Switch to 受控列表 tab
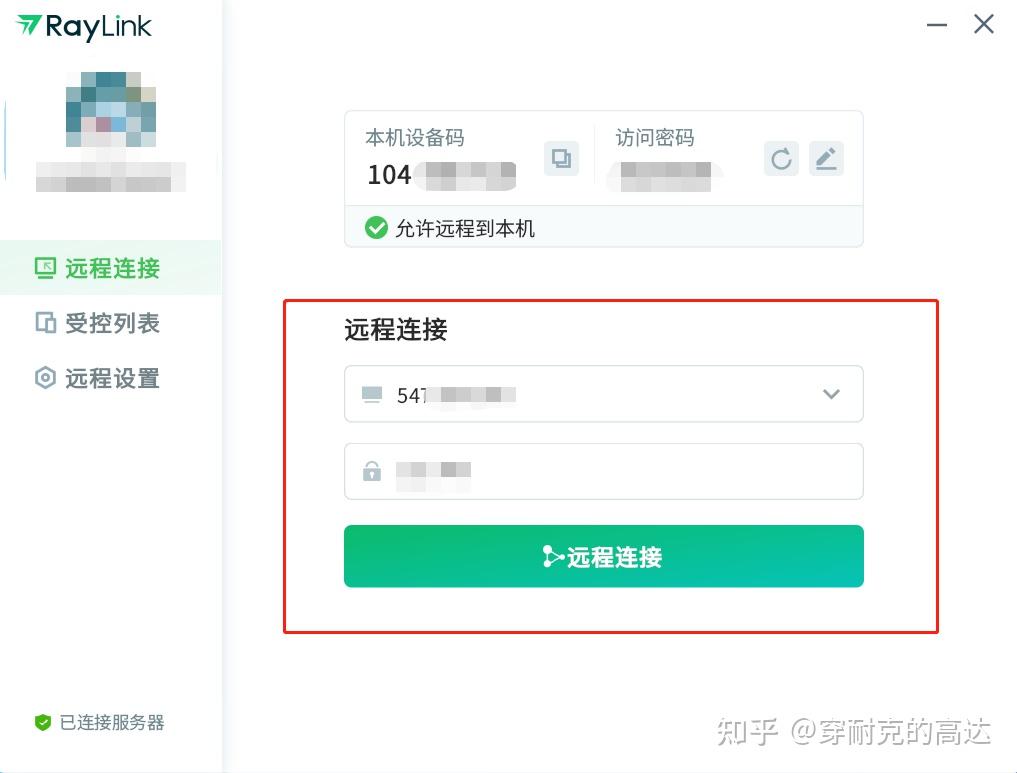 (x=110, y=323)
